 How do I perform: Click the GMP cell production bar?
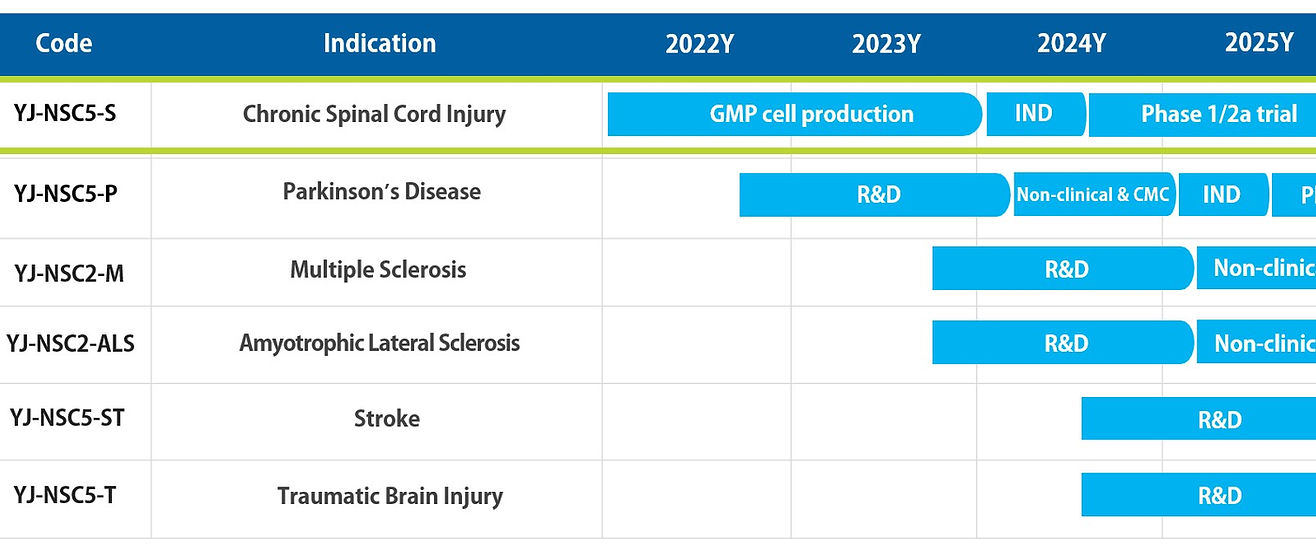[x=794, y=114]
